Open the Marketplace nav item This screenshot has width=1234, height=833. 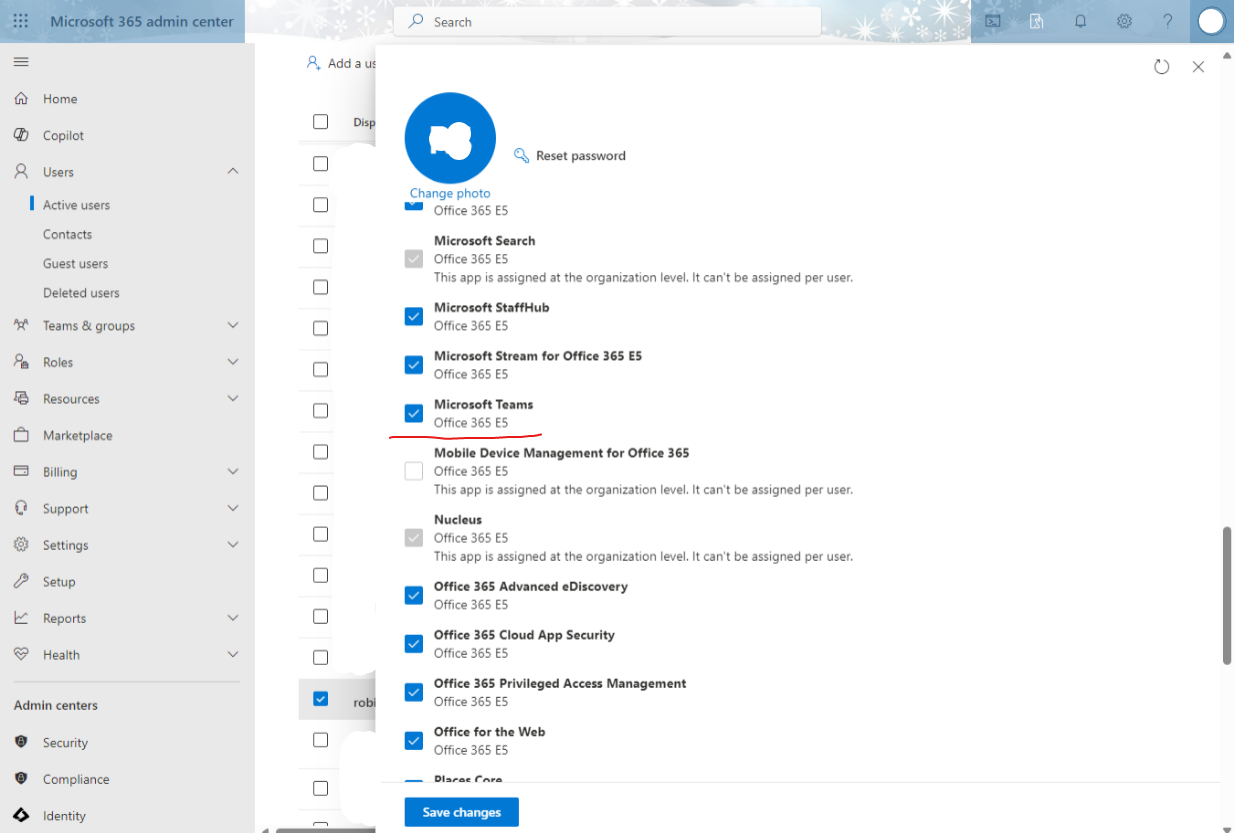tap(77, 435)
